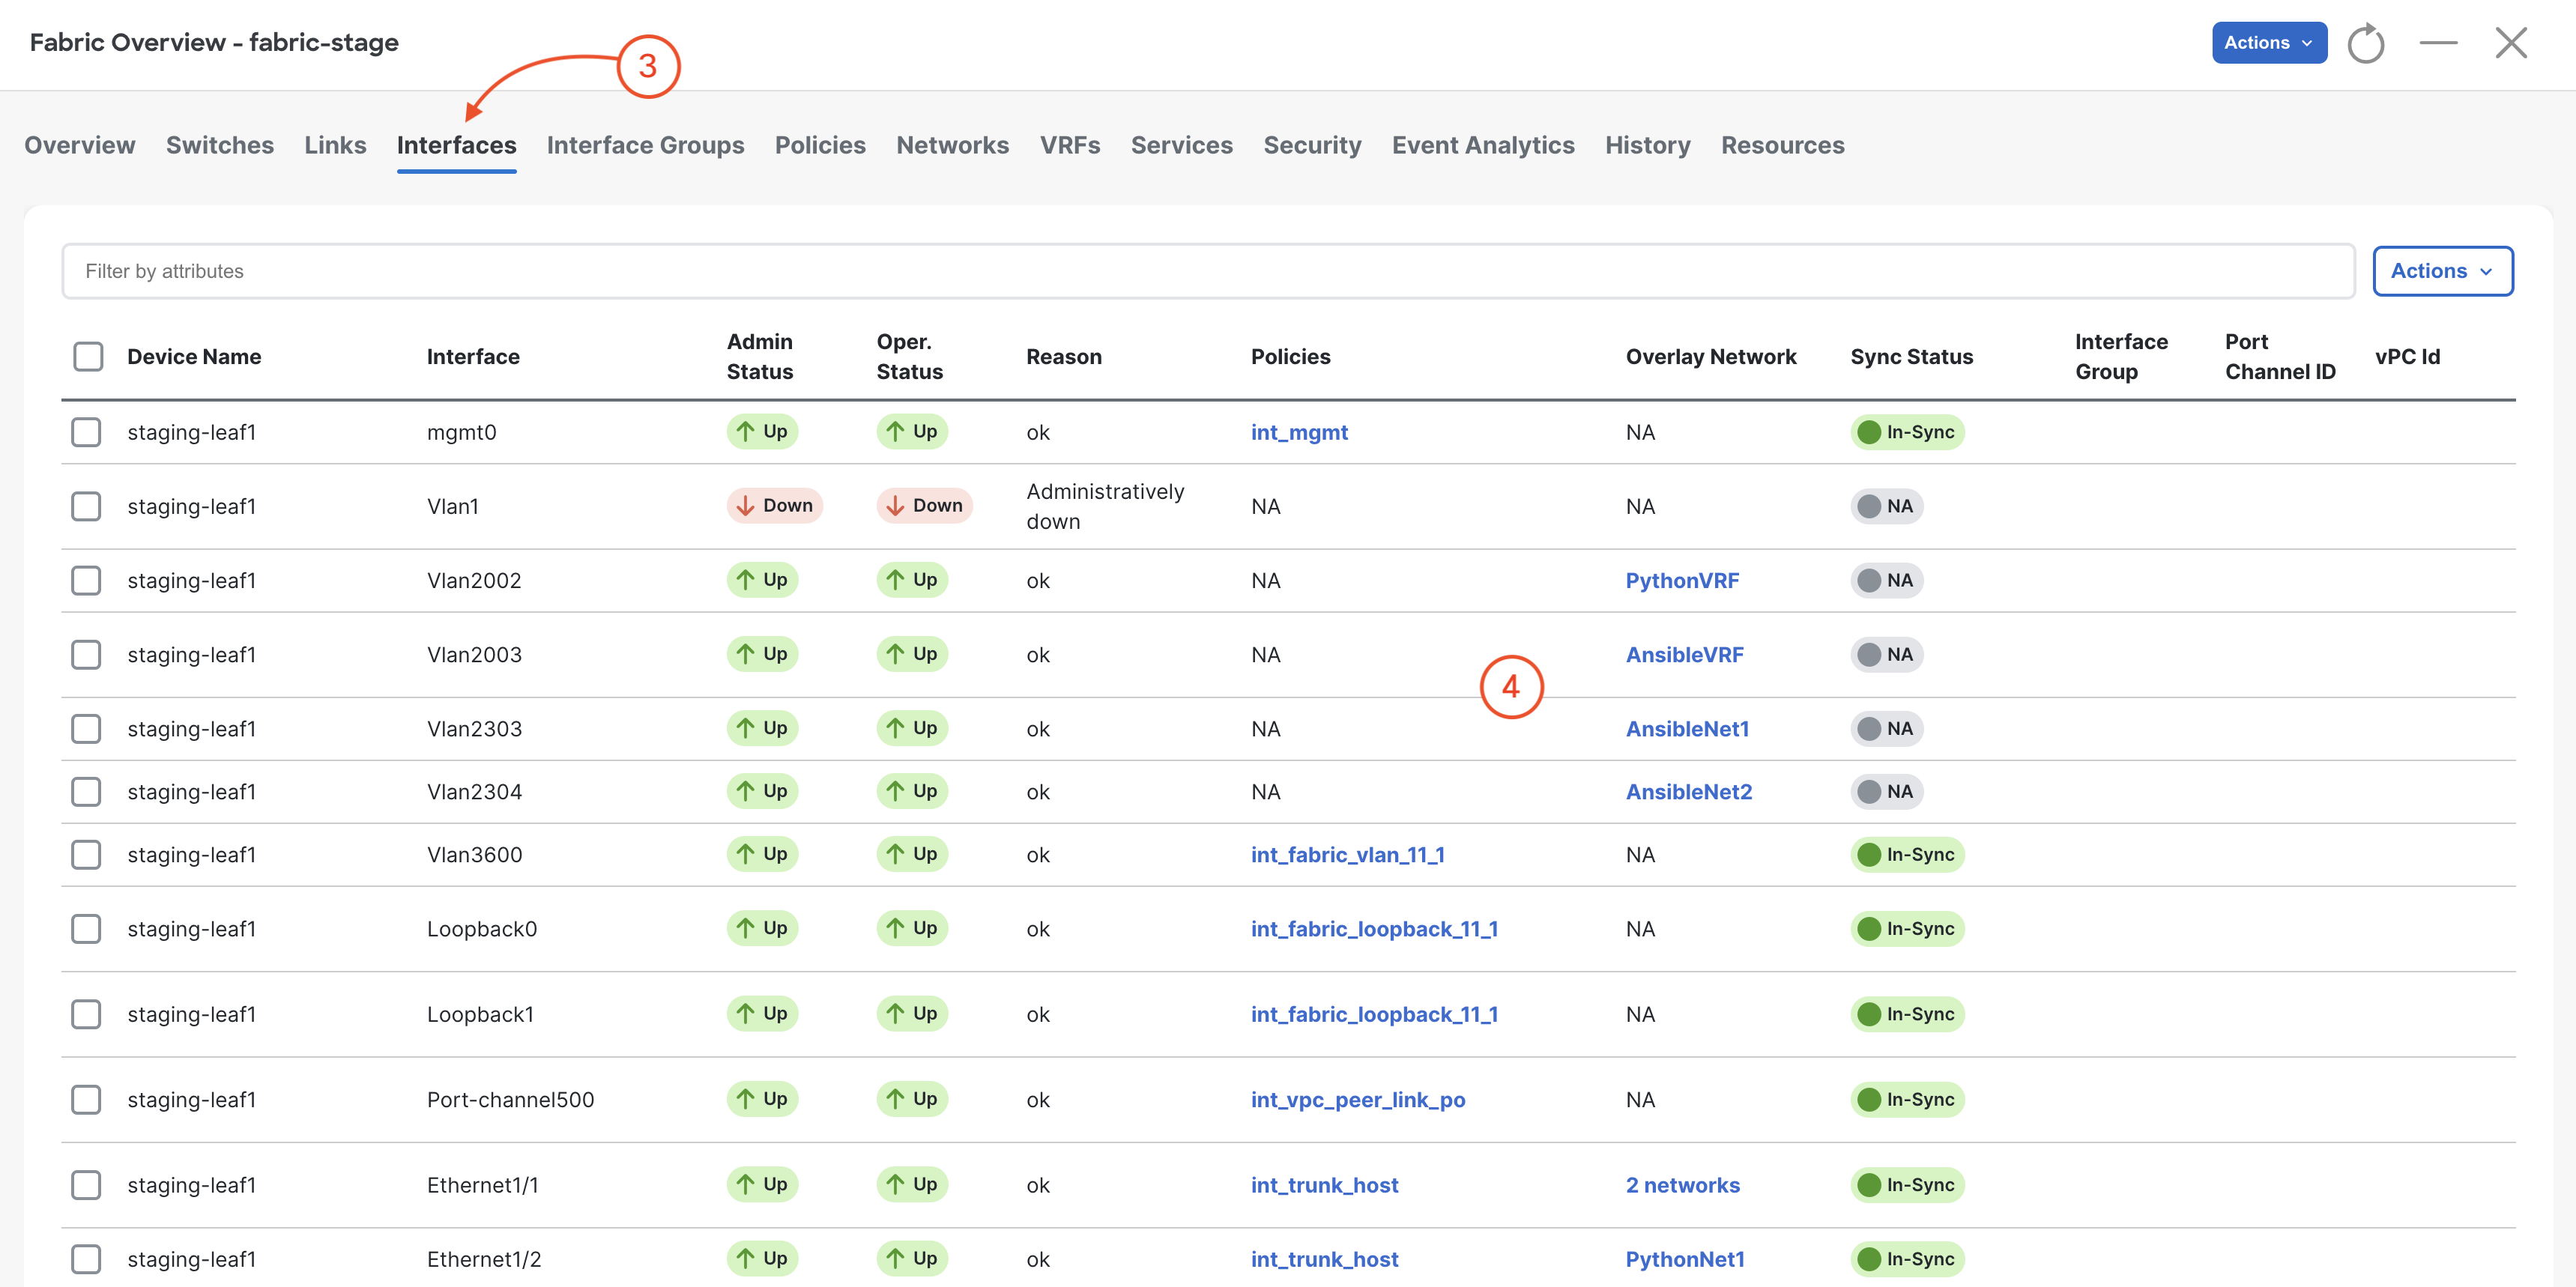The height and width of the screenshot is (1287, 2576).
Task: Go to the Networks tab
Action: (952, 145)
